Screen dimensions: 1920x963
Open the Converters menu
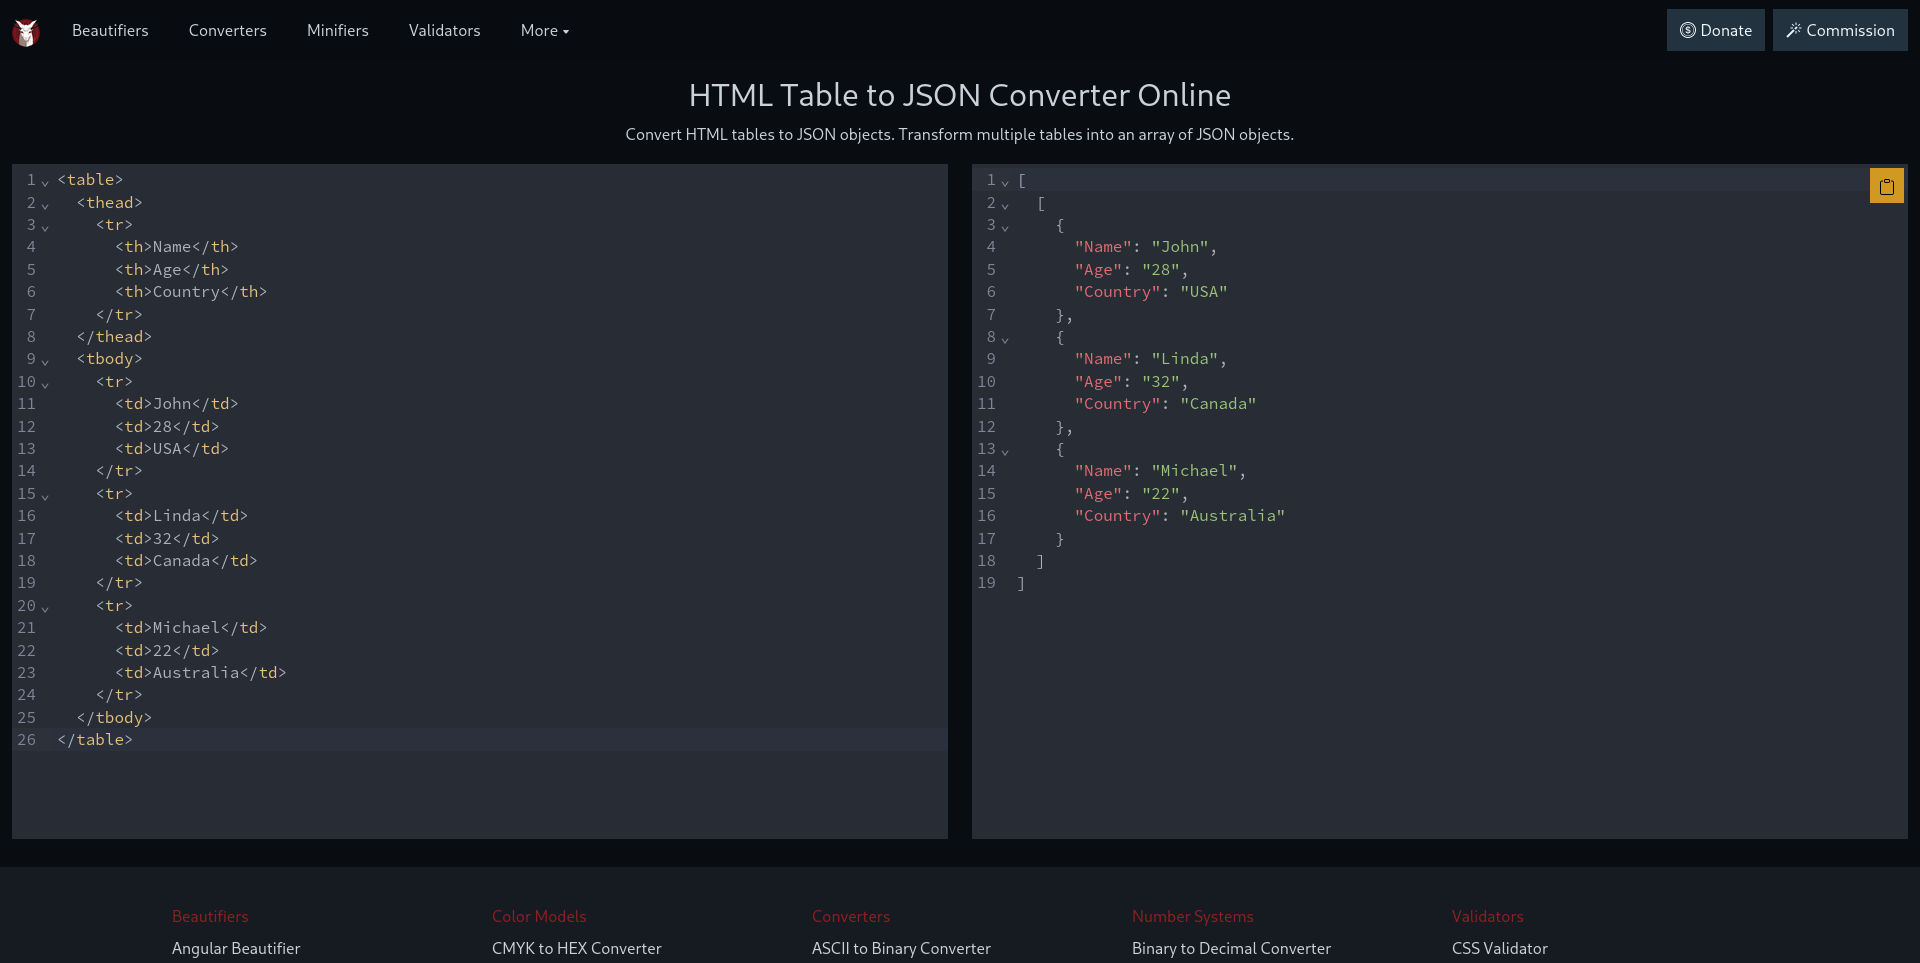tap(228, 31)
